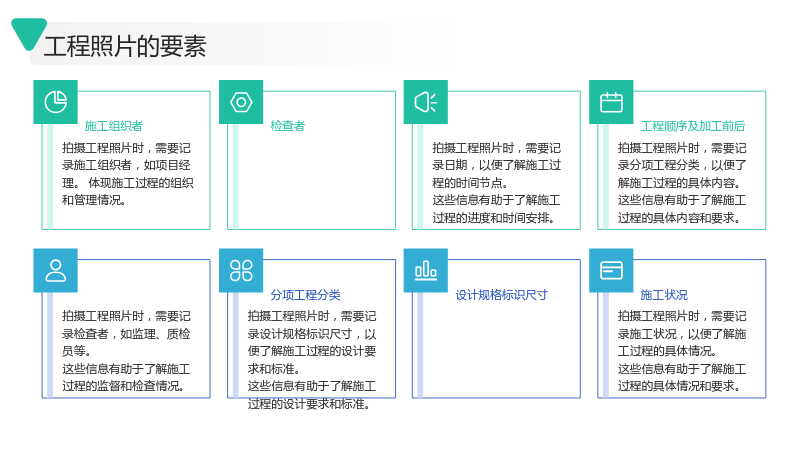This screenshot has width=800, height=450.
Task: Click the four-squares grid icon
Action: (241, 270)
